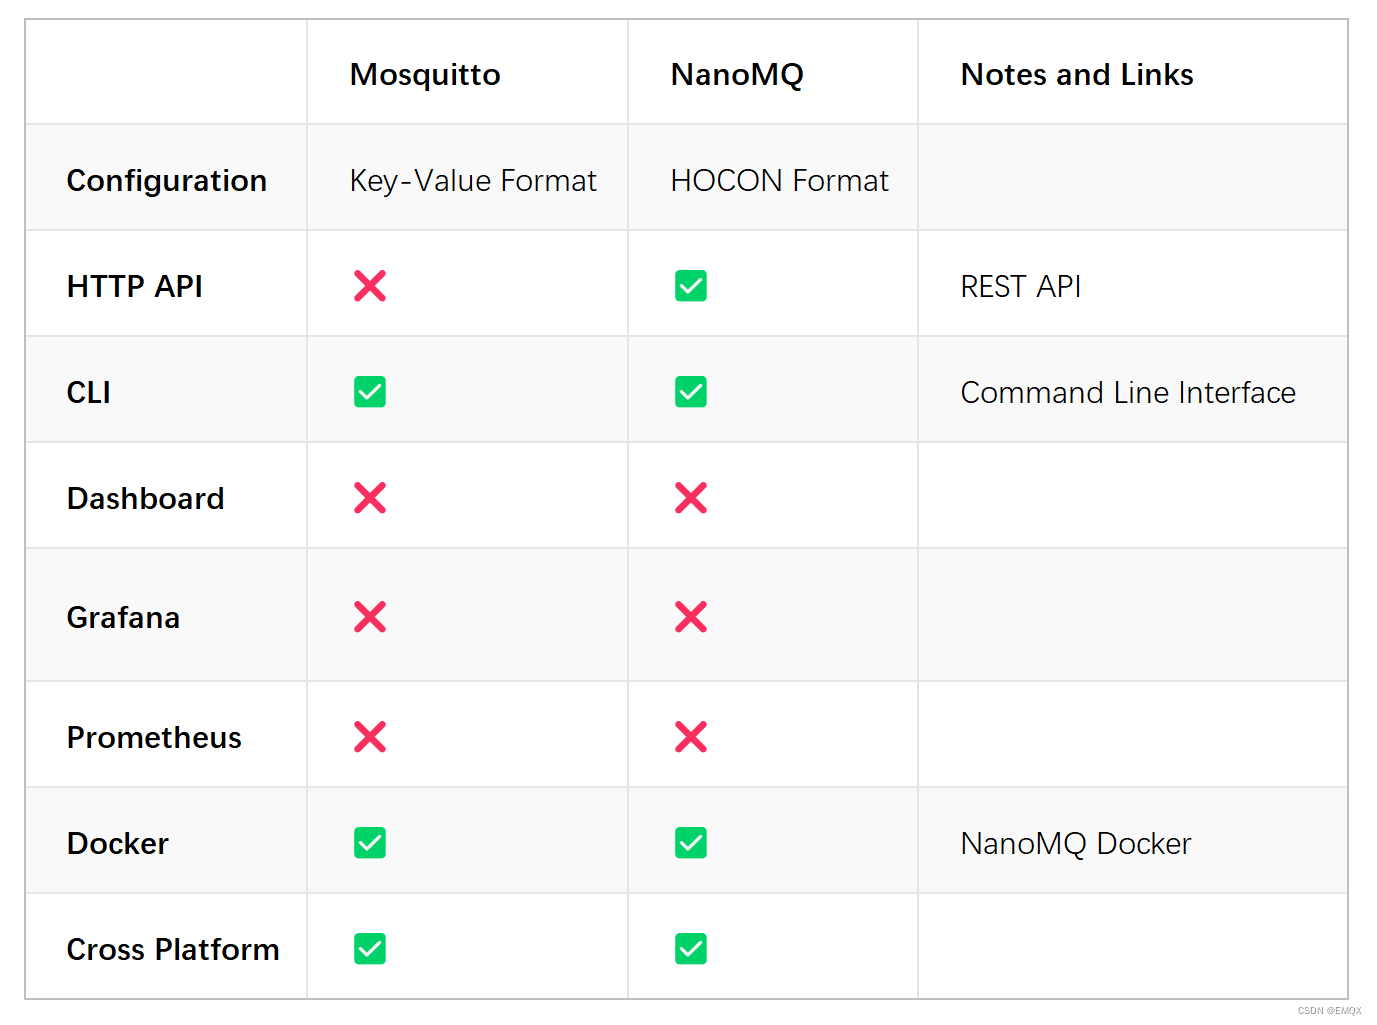
Task: Open the REST API link
Action: (x=1021, y=287)
